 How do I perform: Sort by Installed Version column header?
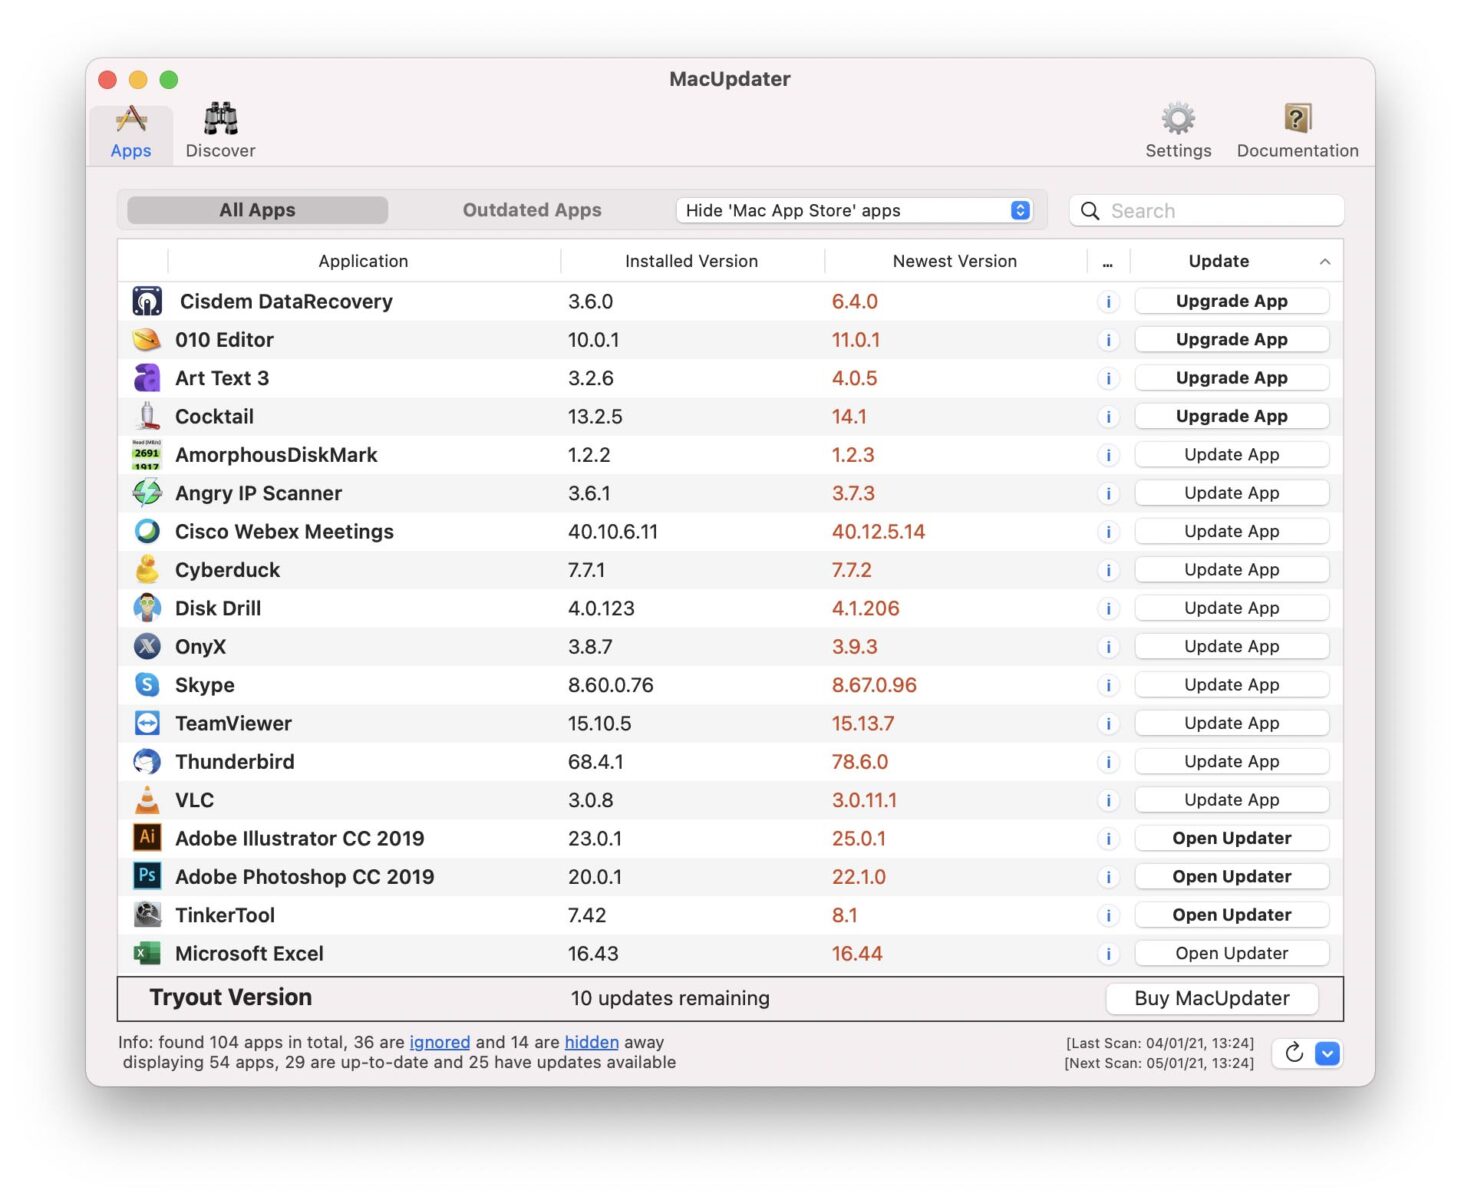coord(691,261)
